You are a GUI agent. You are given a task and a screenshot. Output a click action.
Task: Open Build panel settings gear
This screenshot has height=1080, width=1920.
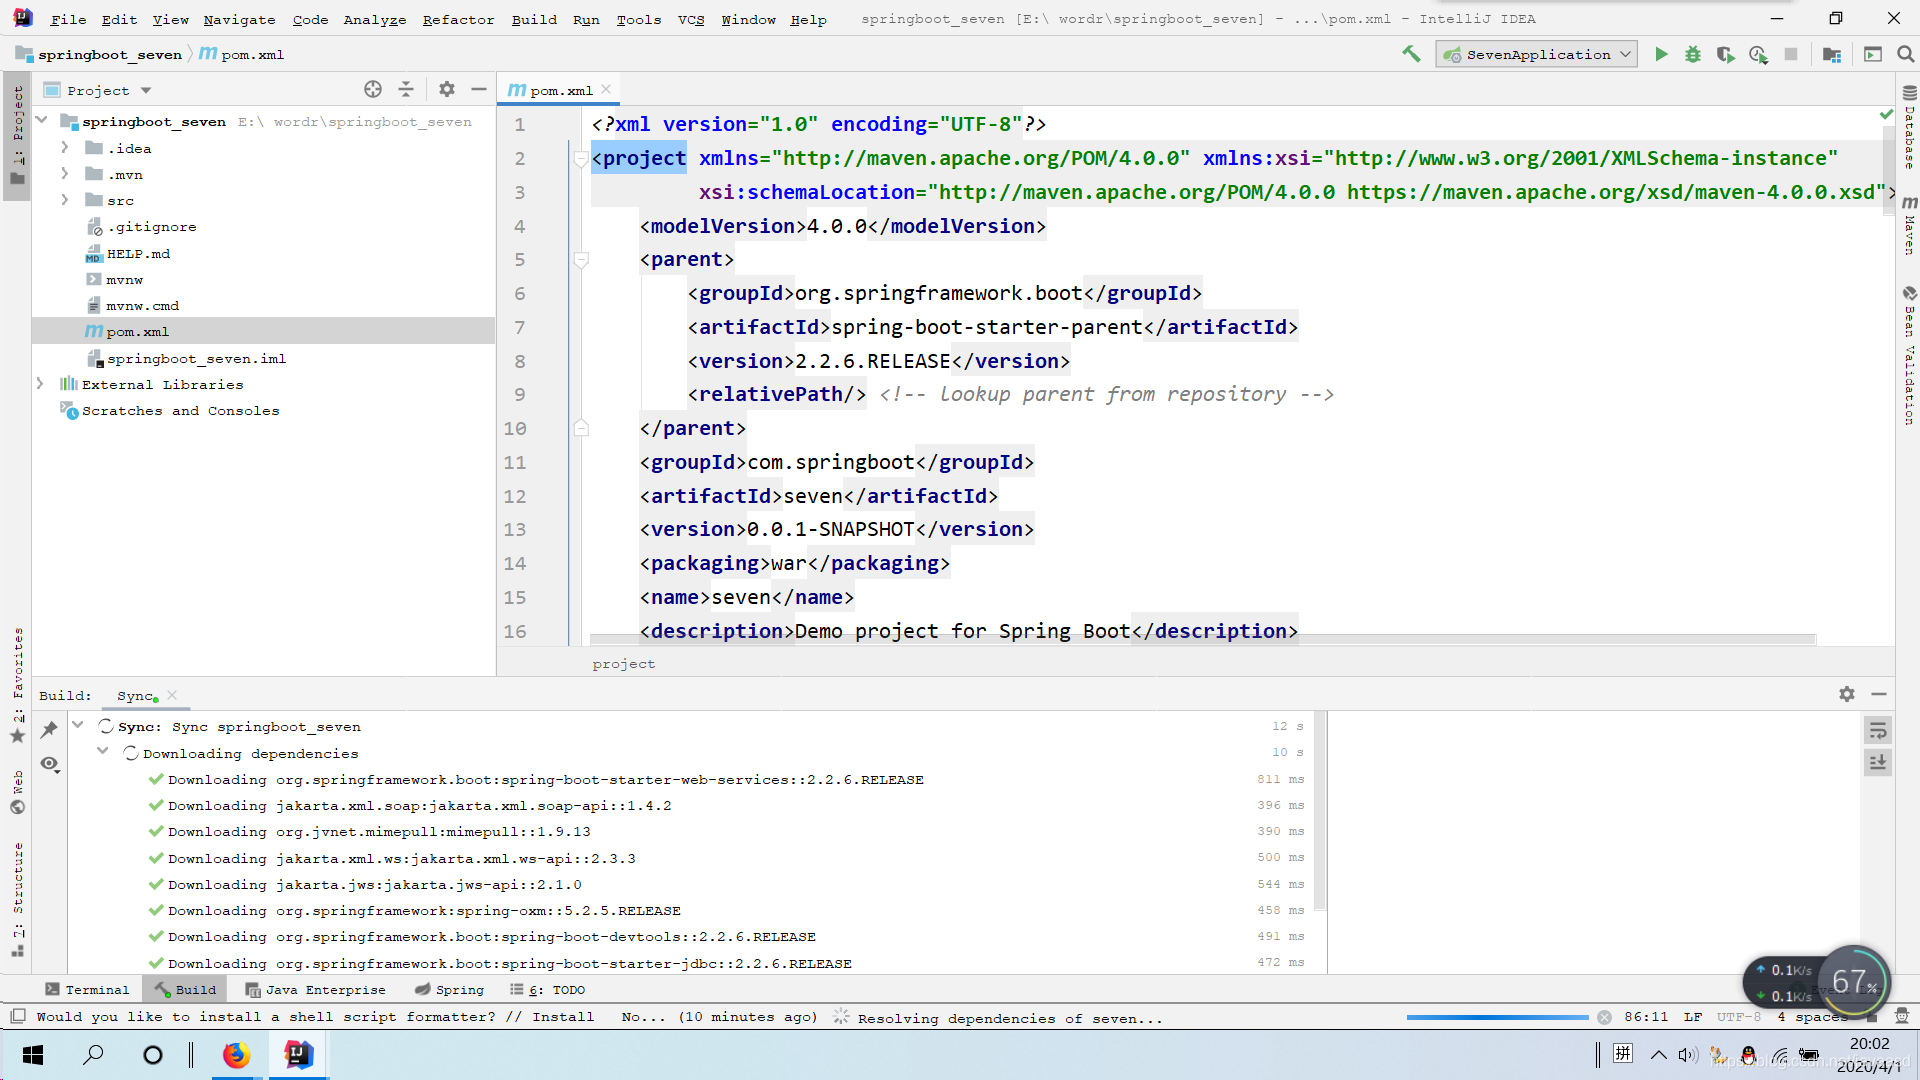(1847, 694)
